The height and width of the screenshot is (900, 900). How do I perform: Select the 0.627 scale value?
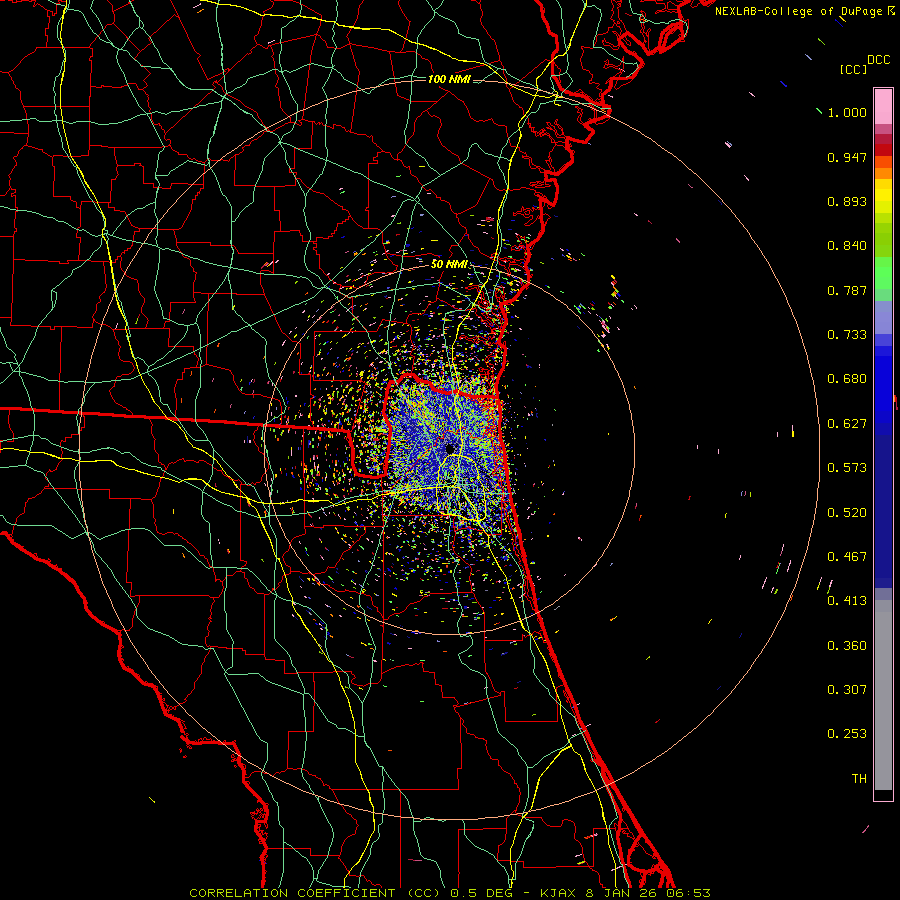point(847,424)
